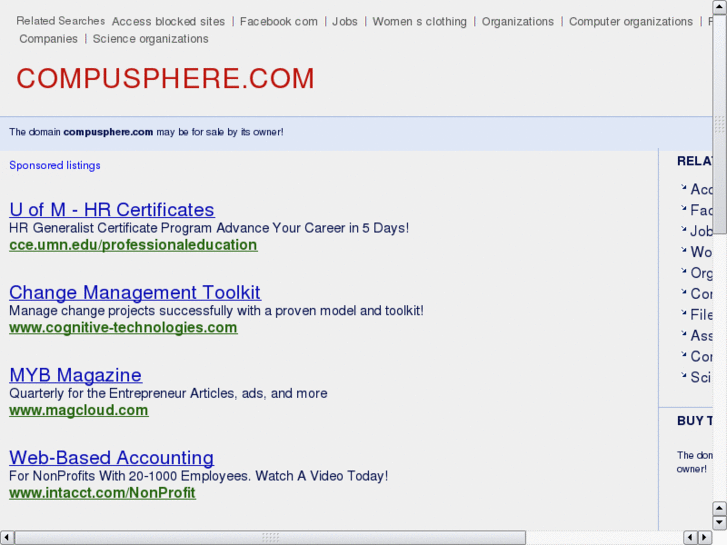Screen dimensions: 727x545
Task: Click the 'Related Searches' label
Action: click(x=61, y=21)
